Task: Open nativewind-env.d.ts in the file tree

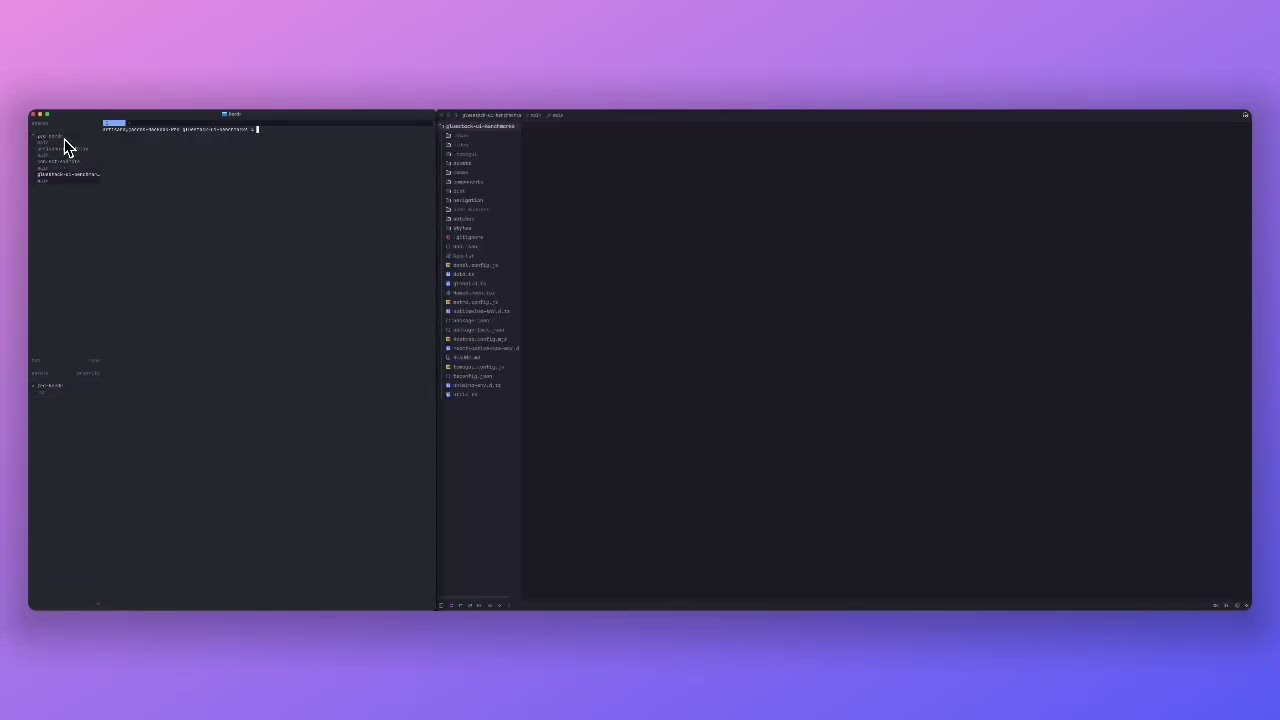Action: pyautogui.click(x=480, y=311)
